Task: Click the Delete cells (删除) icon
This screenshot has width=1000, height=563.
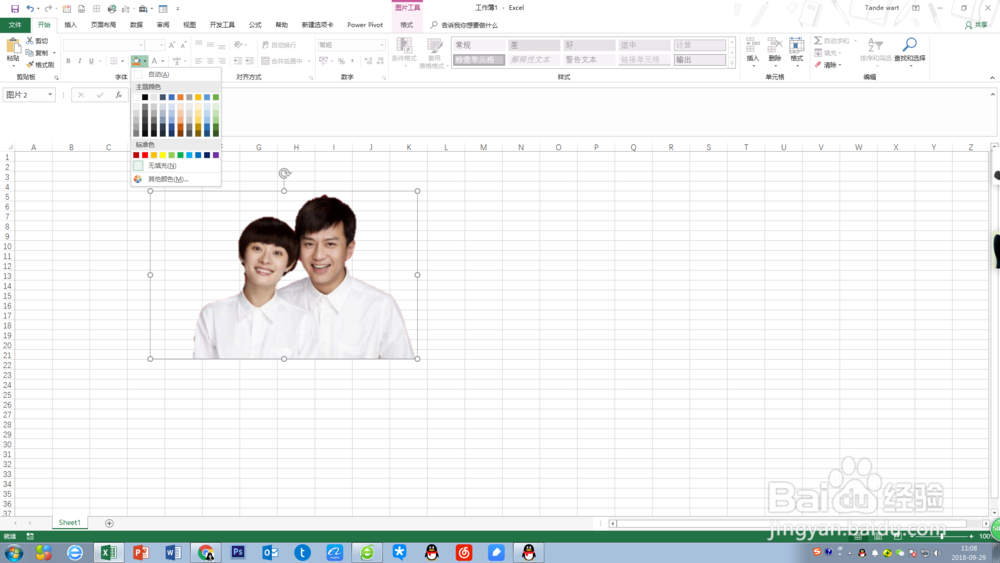Action: point(774,45)
